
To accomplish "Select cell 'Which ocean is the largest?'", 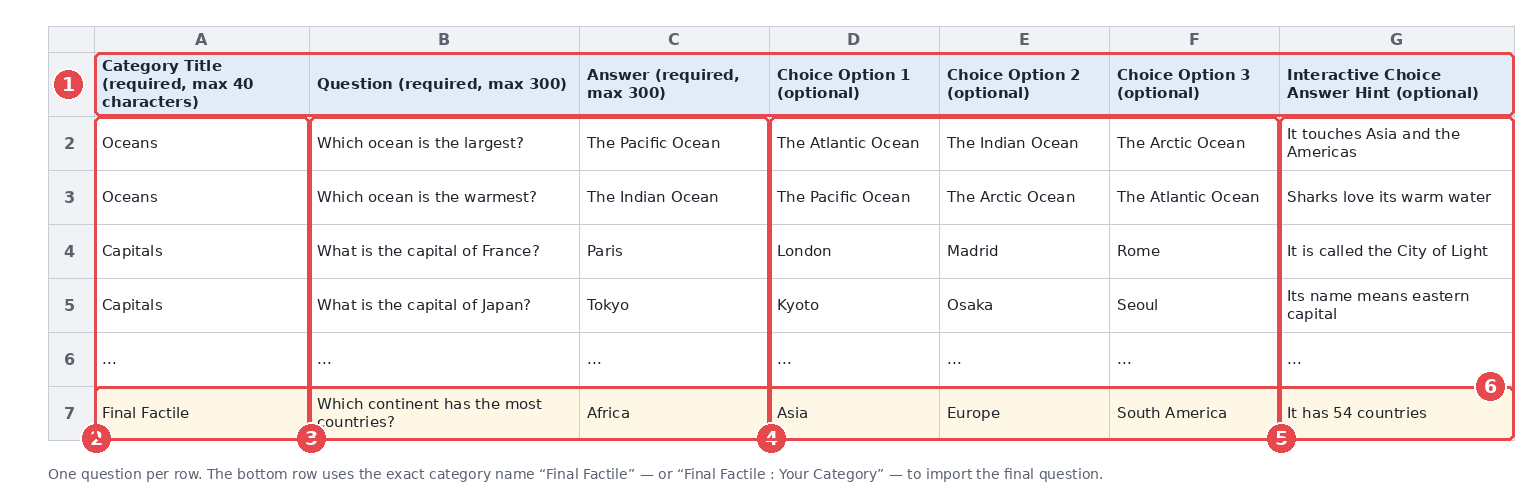I will [x=445, y=143].
